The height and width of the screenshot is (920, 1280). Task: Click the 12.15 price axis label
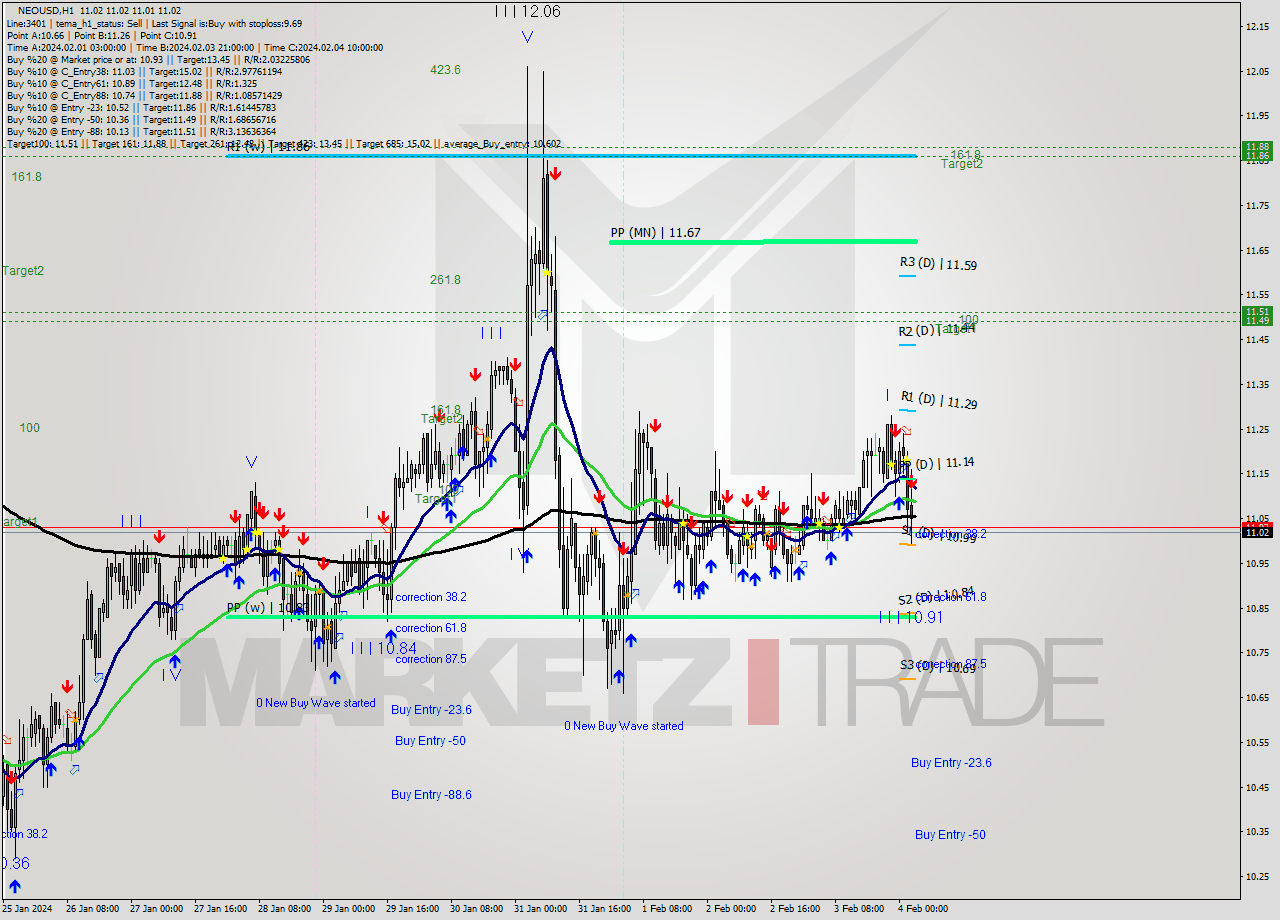pos(1259,26)
